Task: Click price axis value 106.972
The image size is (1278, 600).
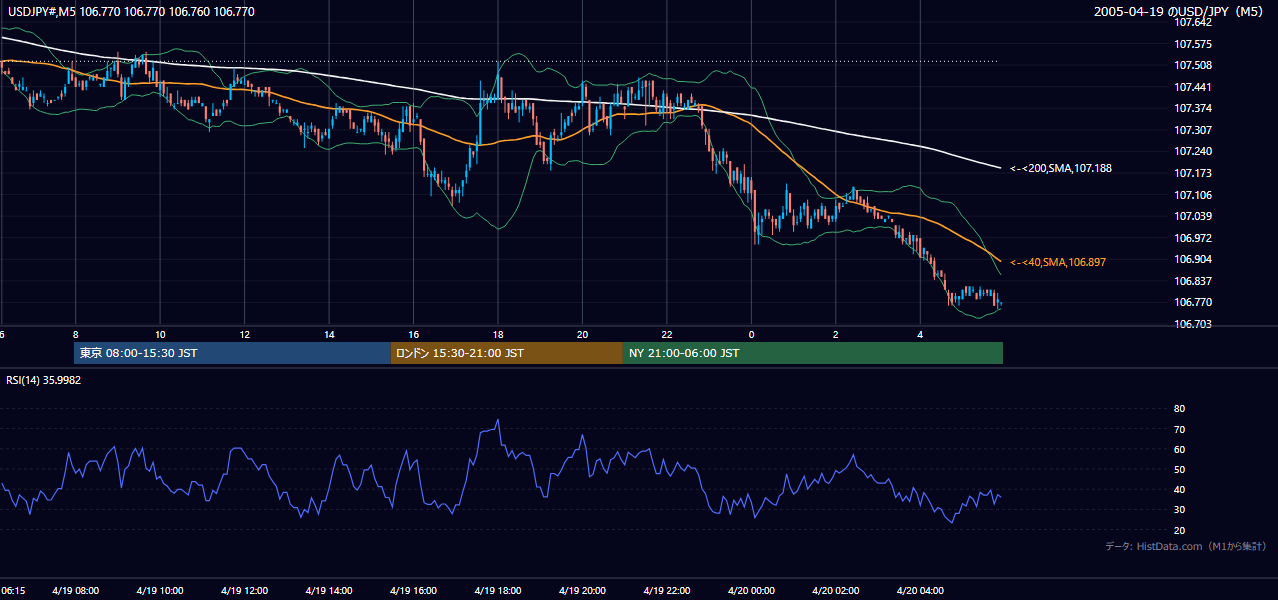Action: (x=1194, y=238)
